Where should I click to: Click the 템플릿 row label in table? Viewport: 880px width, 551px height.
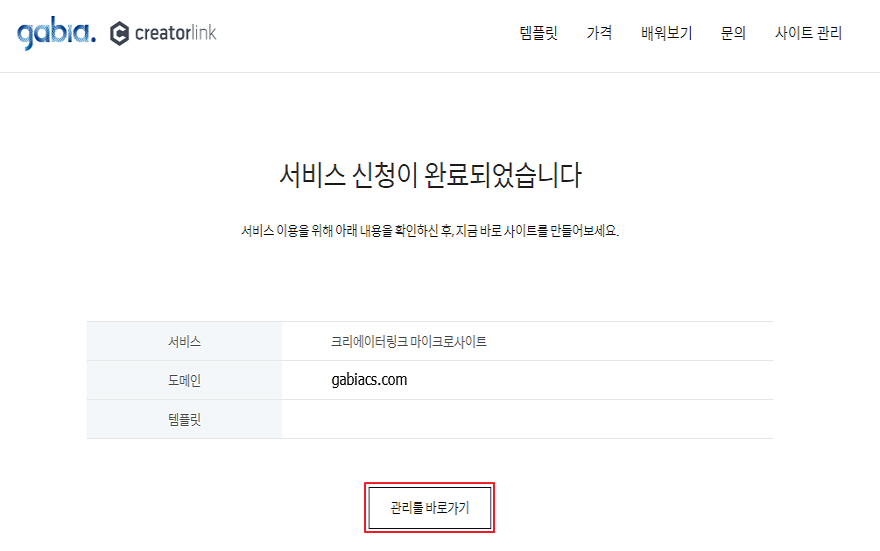point(184,420)
